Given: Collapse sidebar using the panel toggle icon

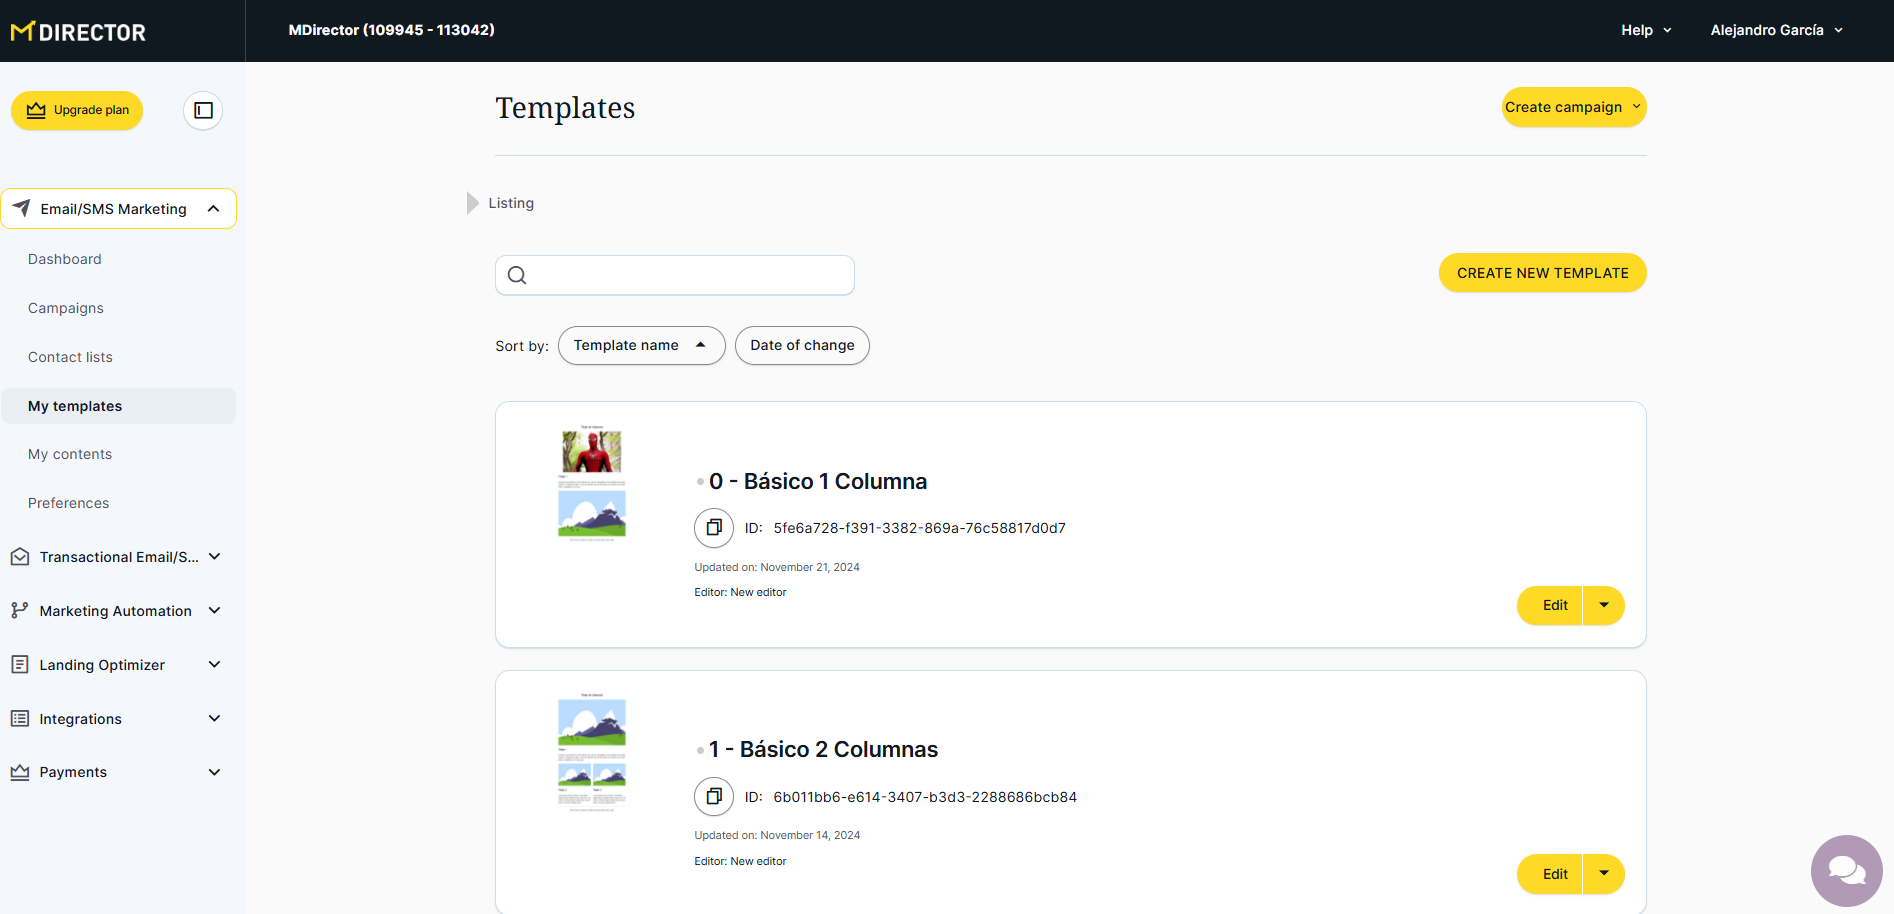Looking at the screenshot, I should (203, 111).
